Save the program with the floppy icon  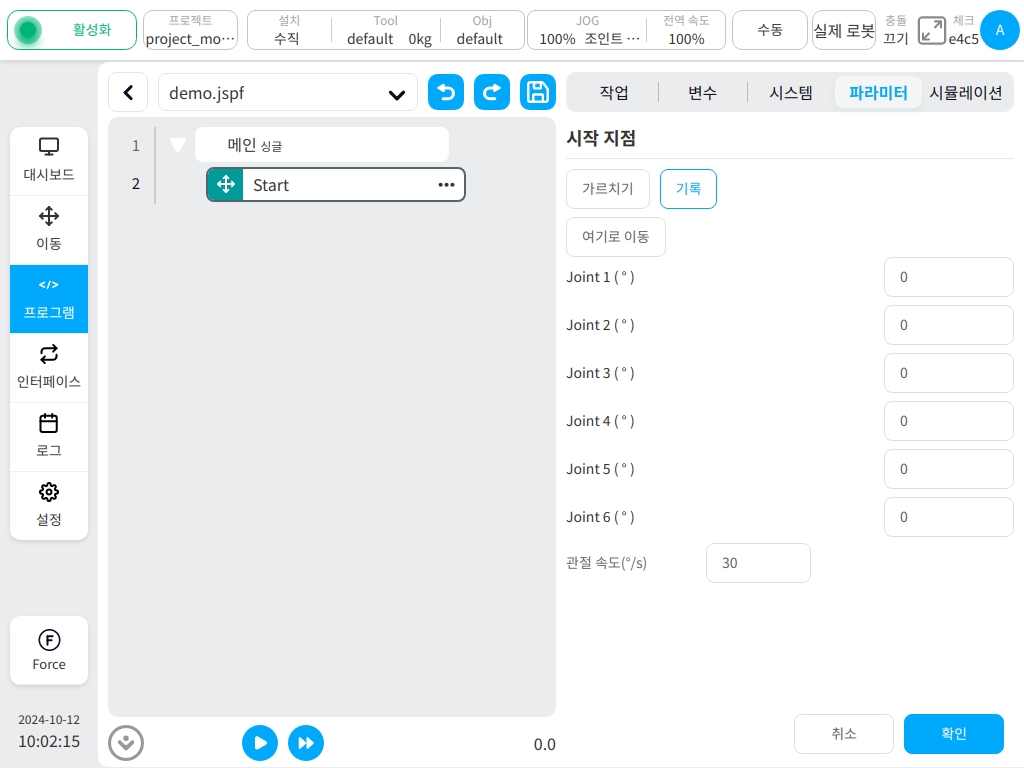(x=537, y=92)
